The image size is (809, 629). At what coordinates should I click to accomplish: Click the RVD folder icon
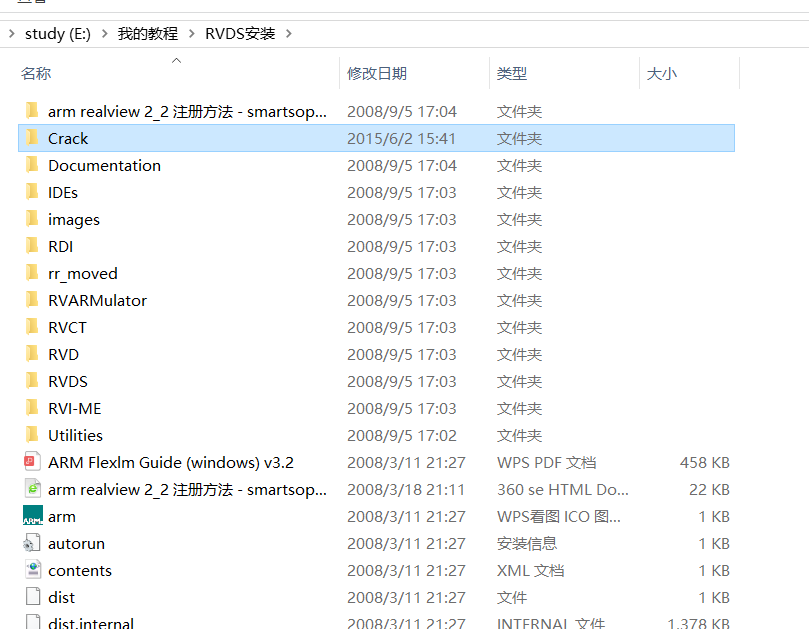coord(32,353)
